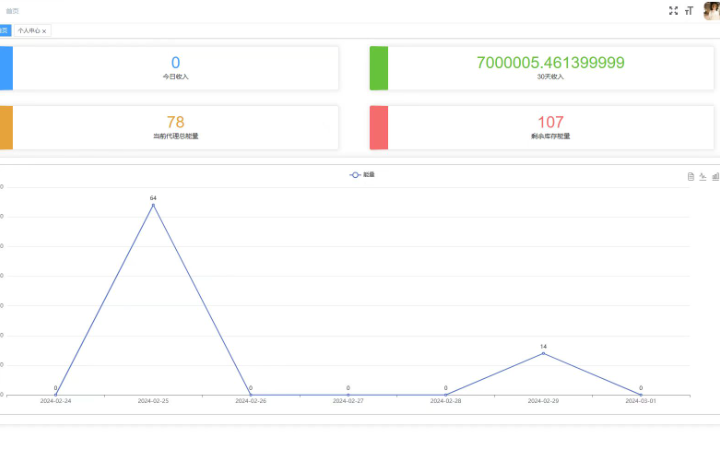Screen dimensions: 720x450
Task: Click the red card showing 107
Action: pos(551,127)
